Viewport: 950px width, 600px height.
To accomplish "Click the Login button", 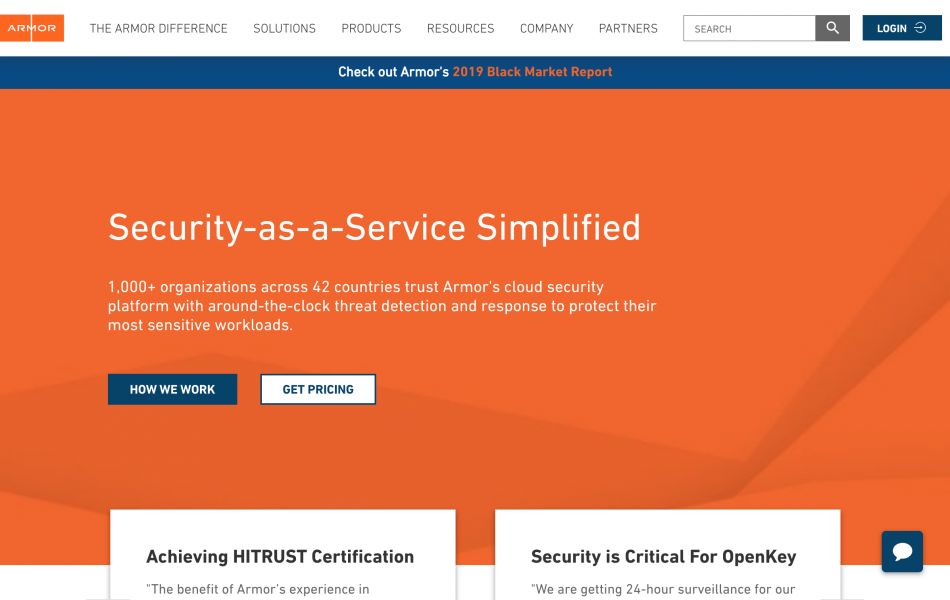I will coord(902,28).
